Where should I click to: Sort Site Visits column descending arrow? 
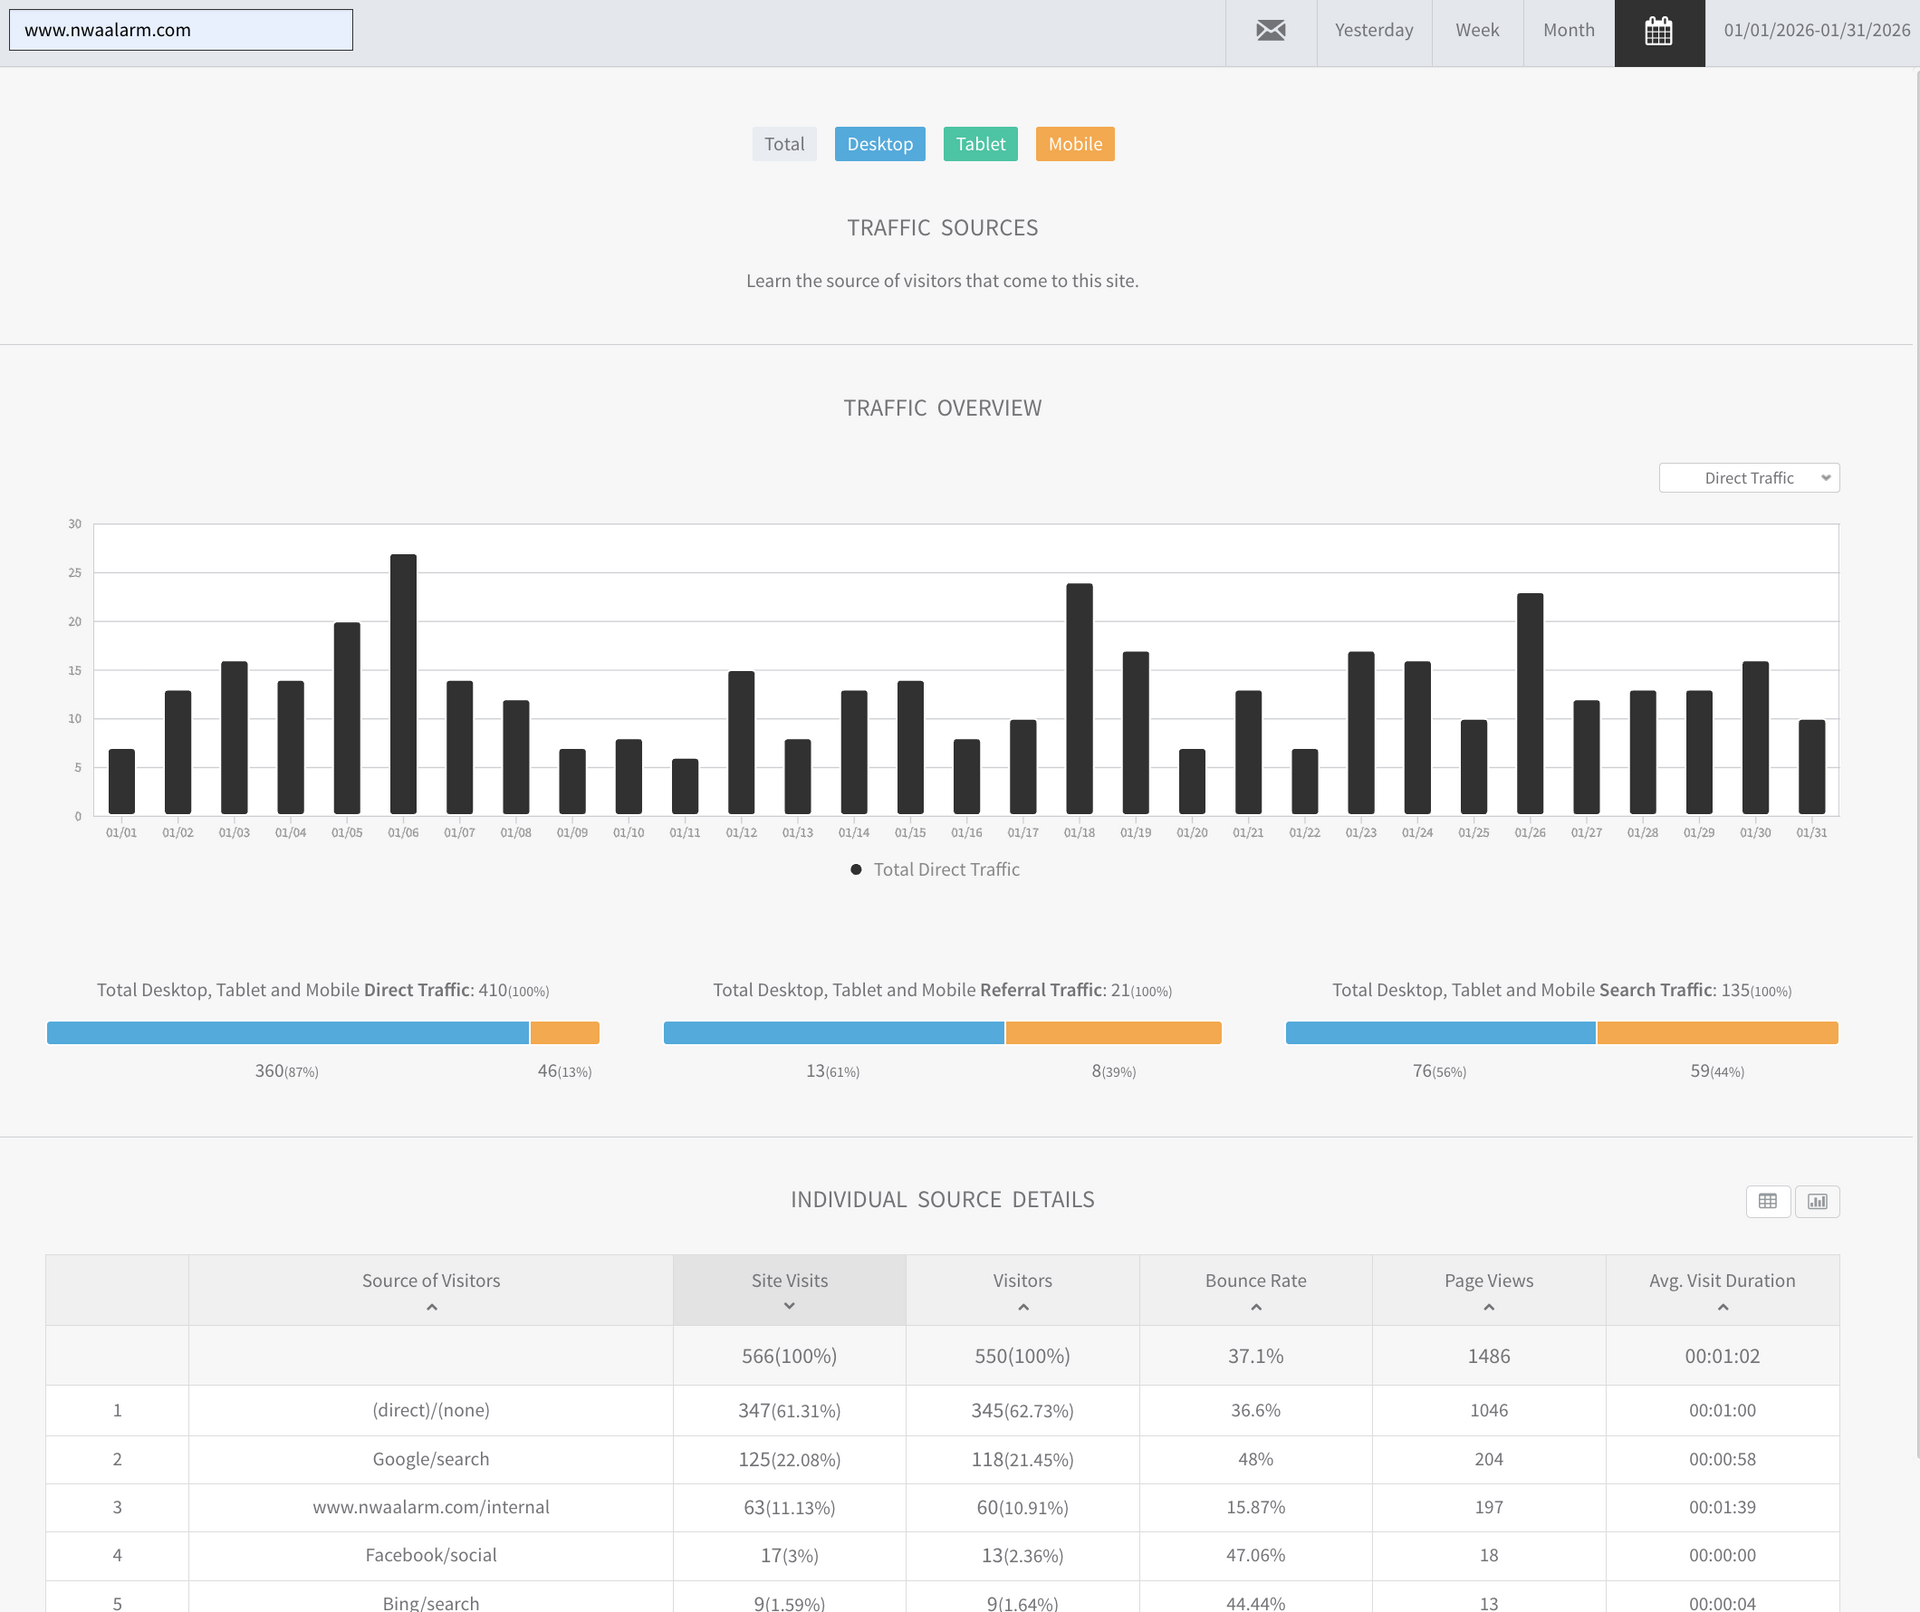pos(789,1306)
